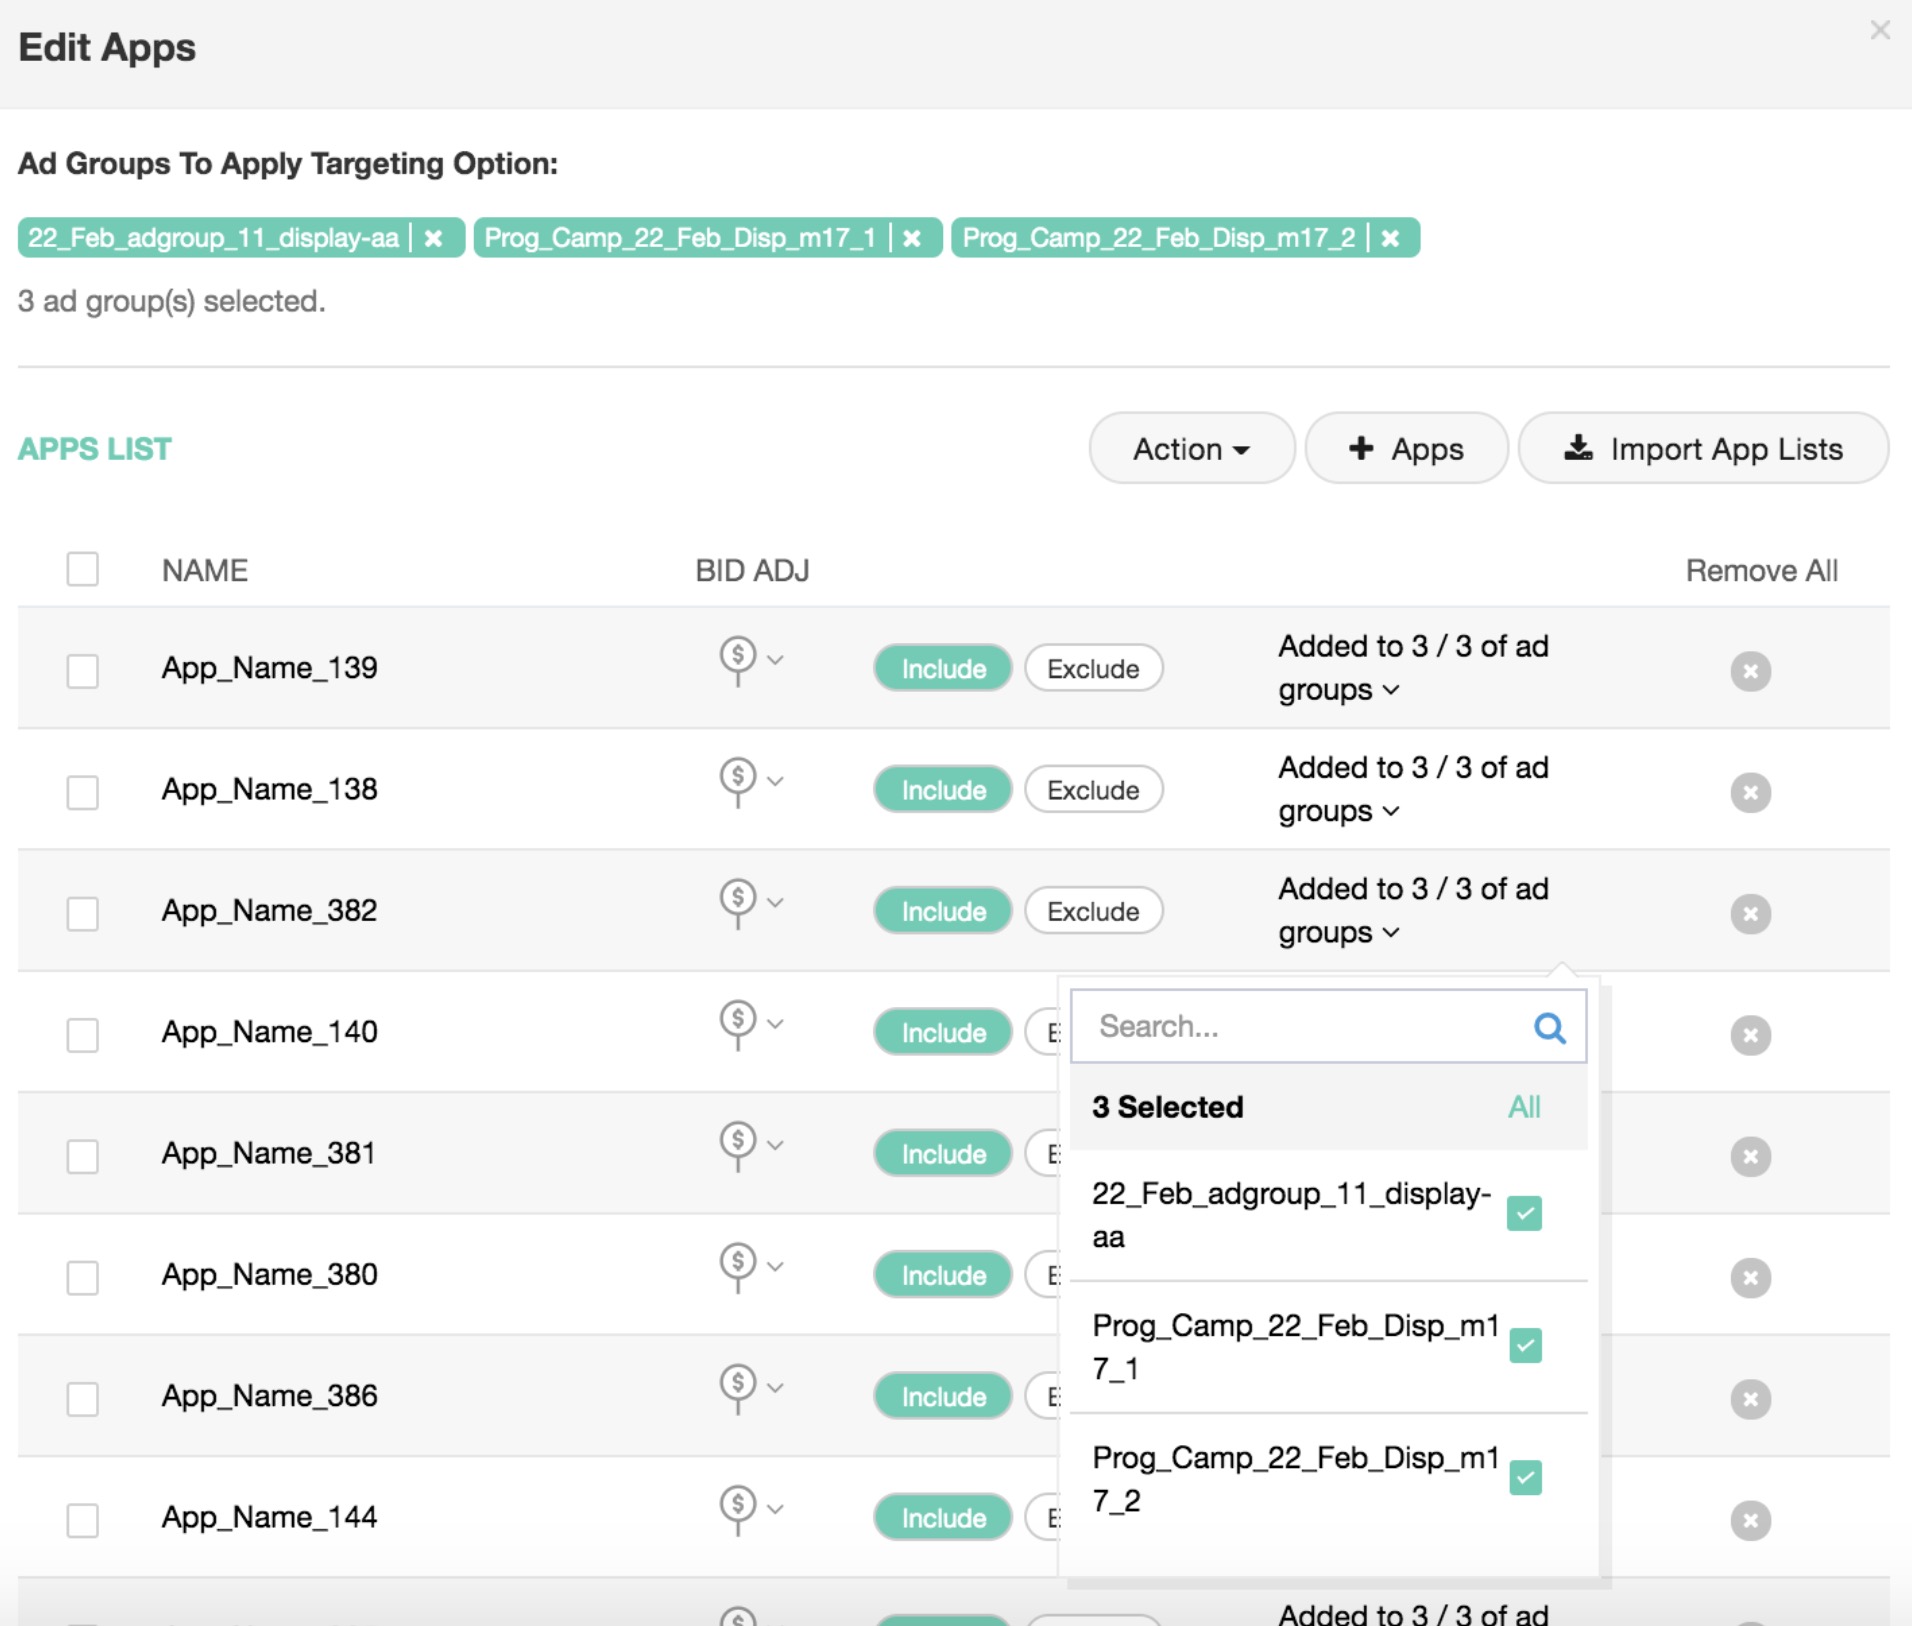Click the + Apps button

1406,449
